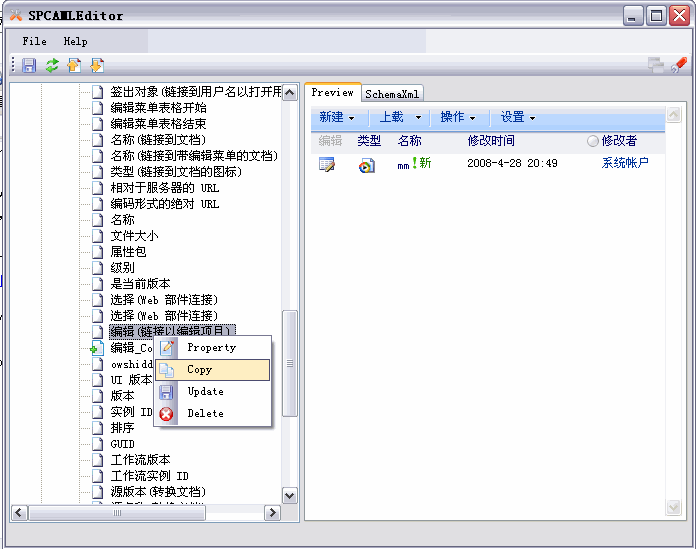Select tree item 编辑菜单表格开始

coord(158,107)
